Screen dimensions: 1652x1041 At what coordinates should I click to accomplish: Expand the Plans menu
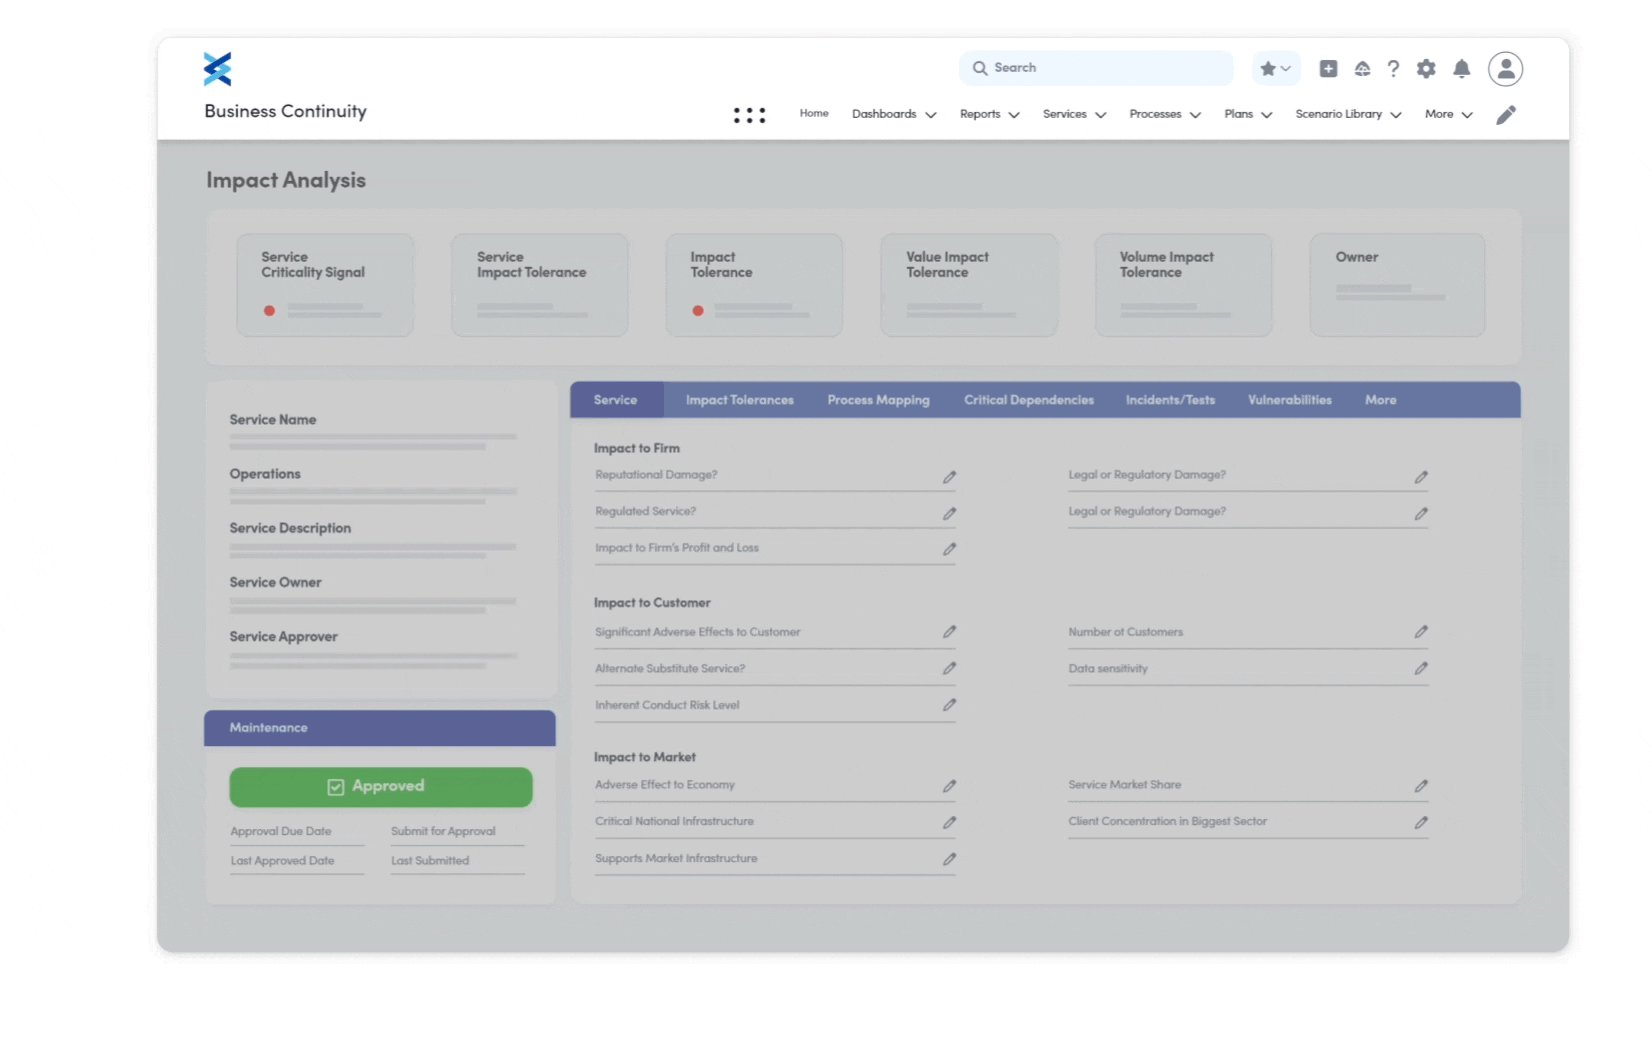(1248, 114)
